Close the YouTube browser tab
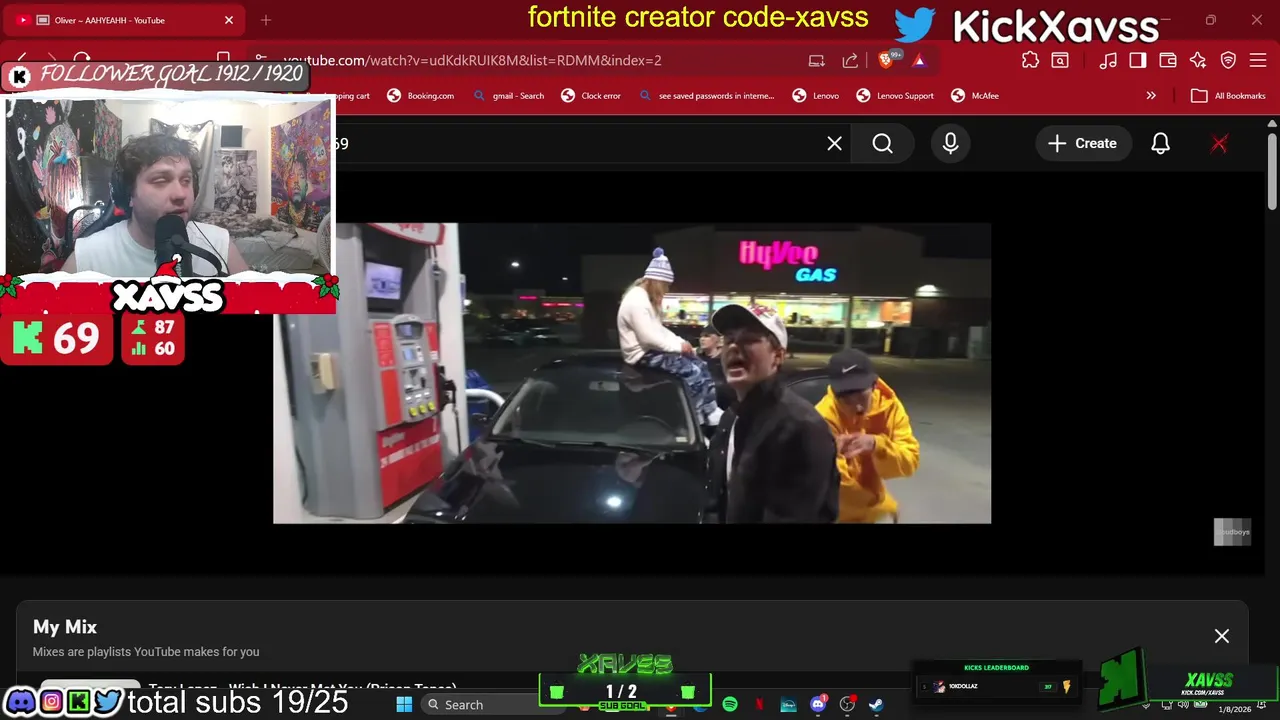 (229, 20)
